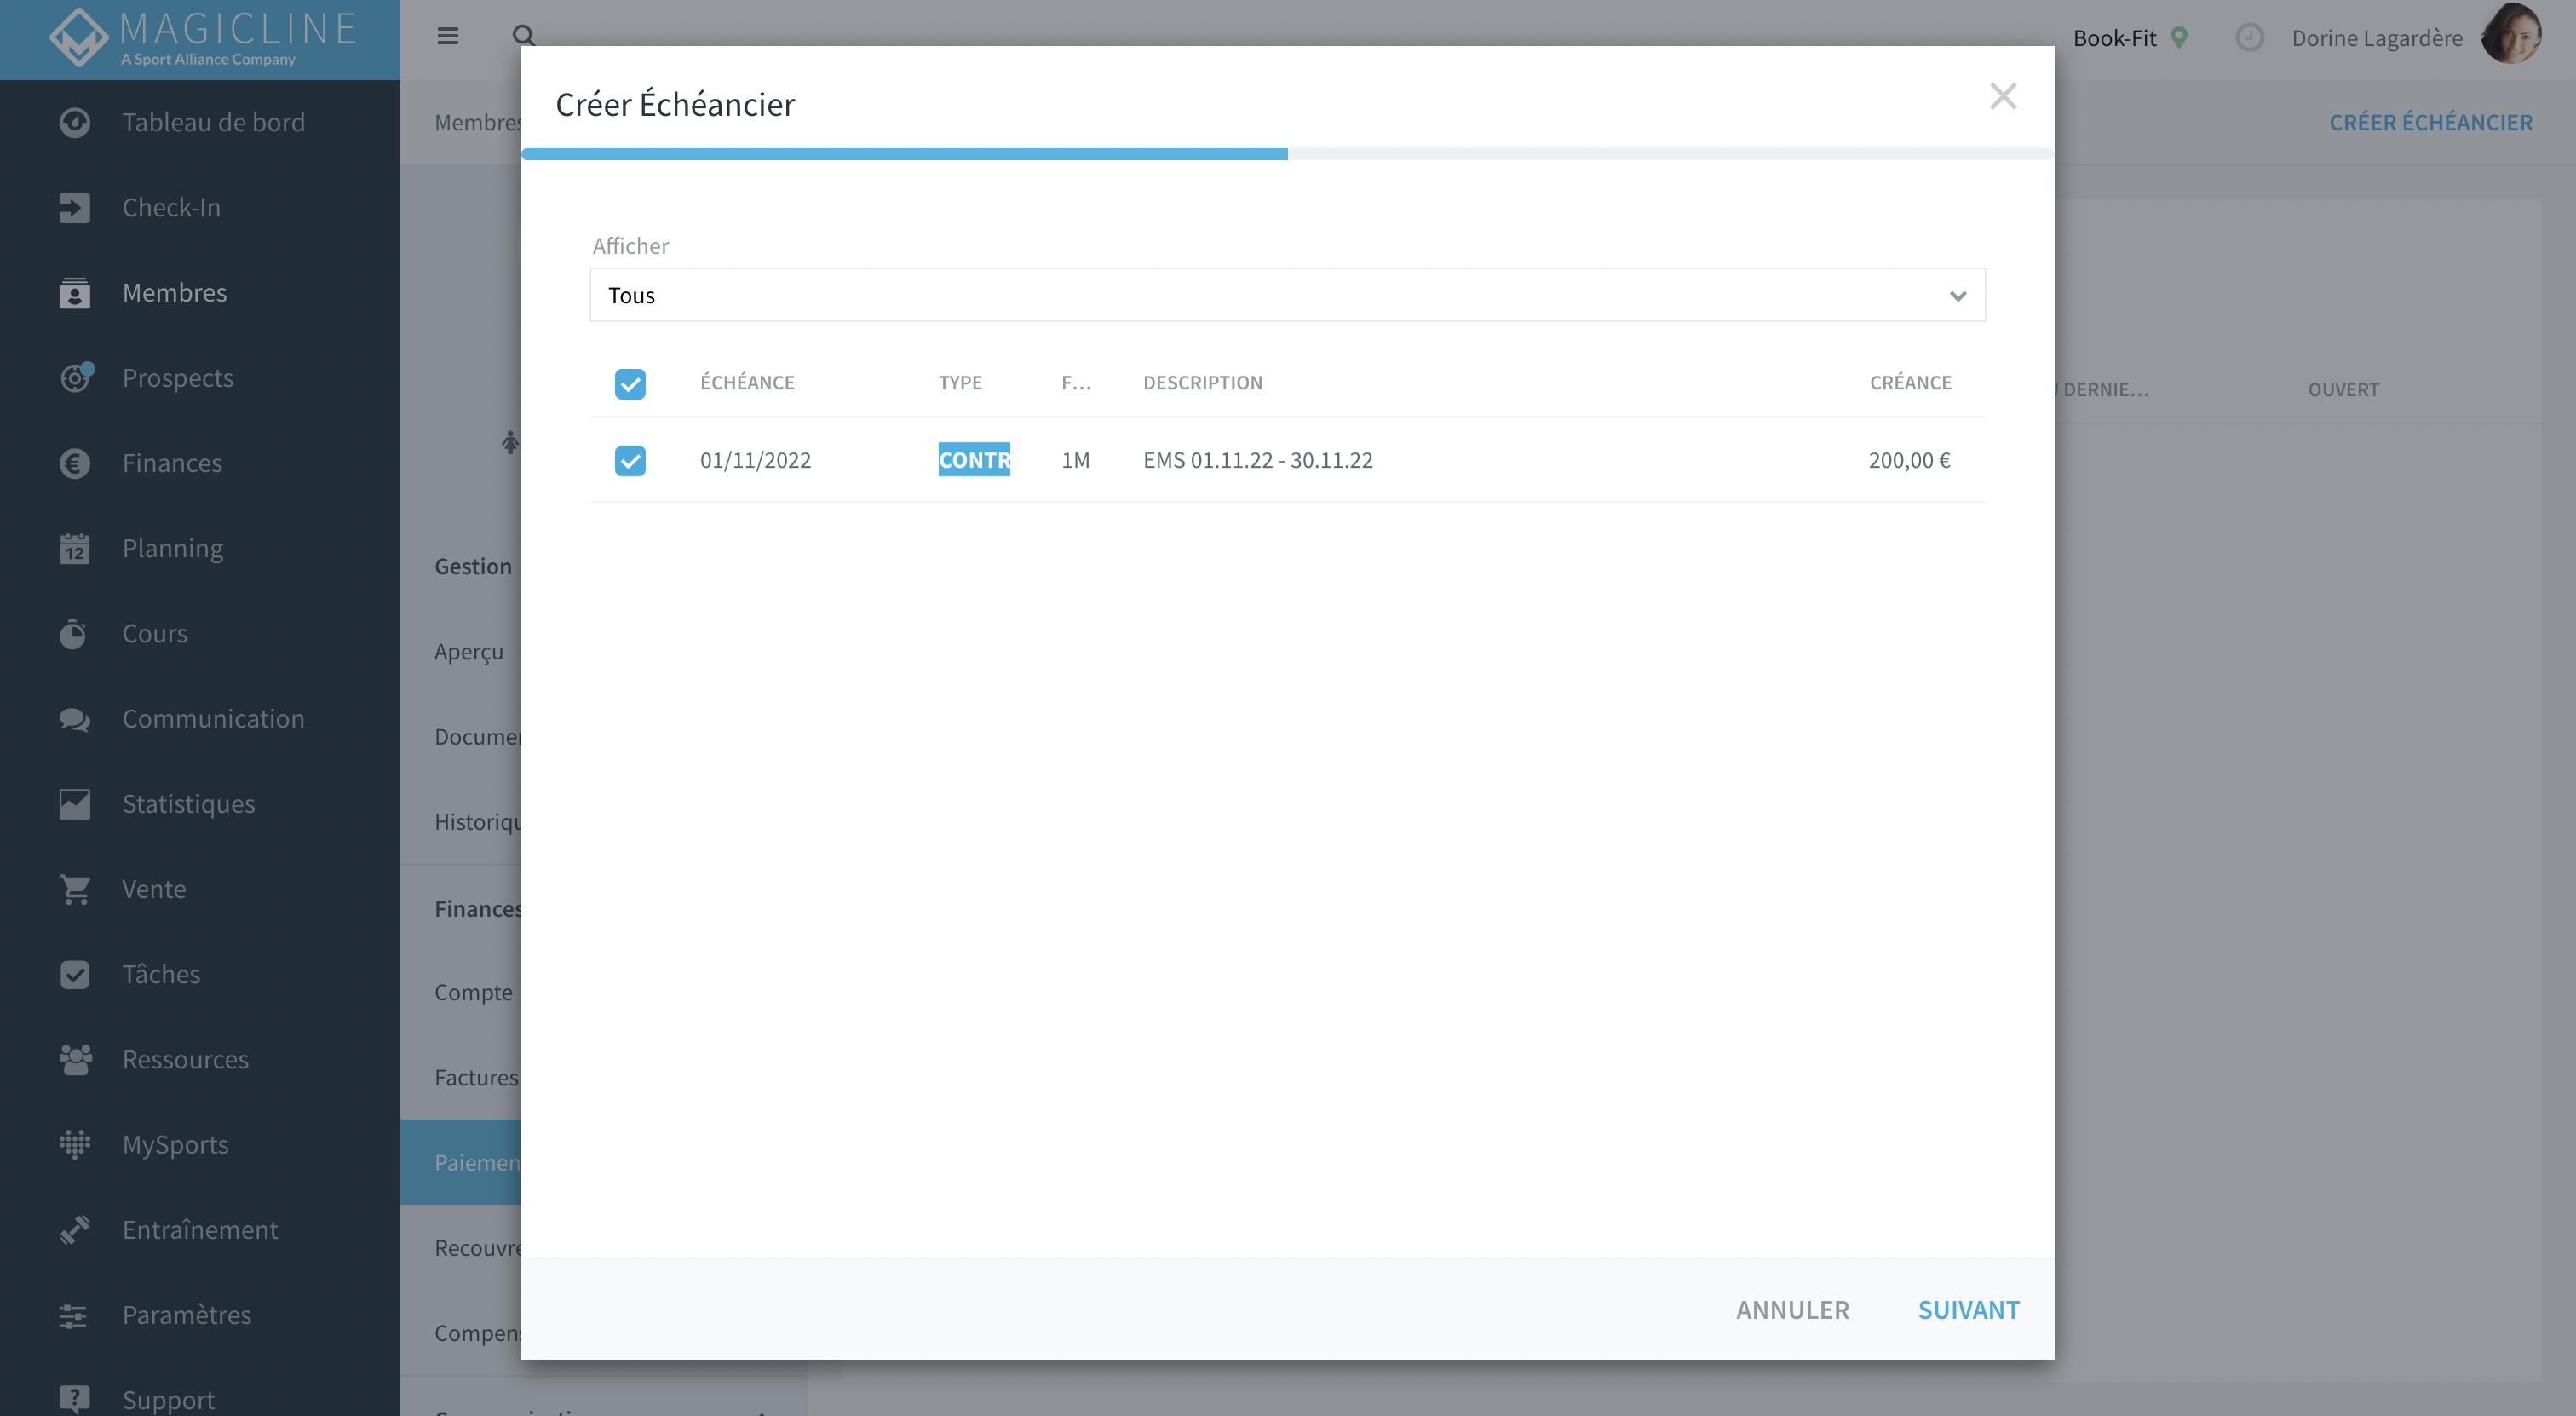Click the dialog progress bar
Viewport: 2576px width, 1416px height.
1287,154
